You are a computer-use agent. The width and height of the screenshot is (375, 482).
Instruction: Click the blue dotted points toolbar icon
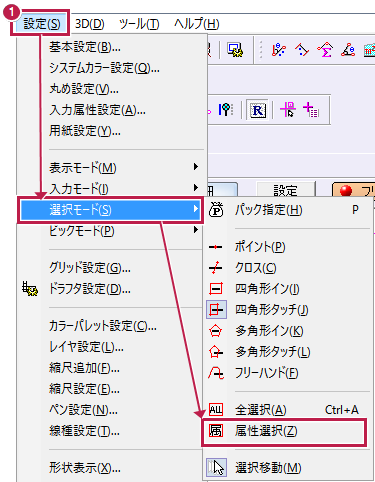(278, 50)
